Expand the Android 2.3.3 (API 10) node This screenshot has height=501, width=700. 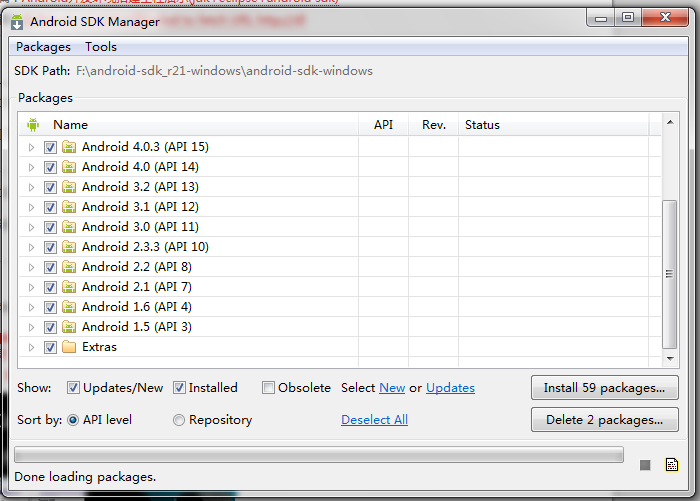pos(31,247)
